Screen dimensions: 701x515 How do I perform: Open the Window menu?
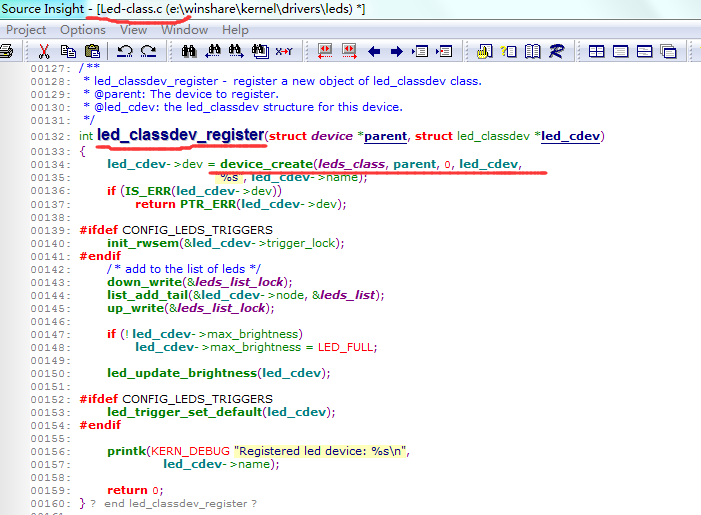point(185,30)
